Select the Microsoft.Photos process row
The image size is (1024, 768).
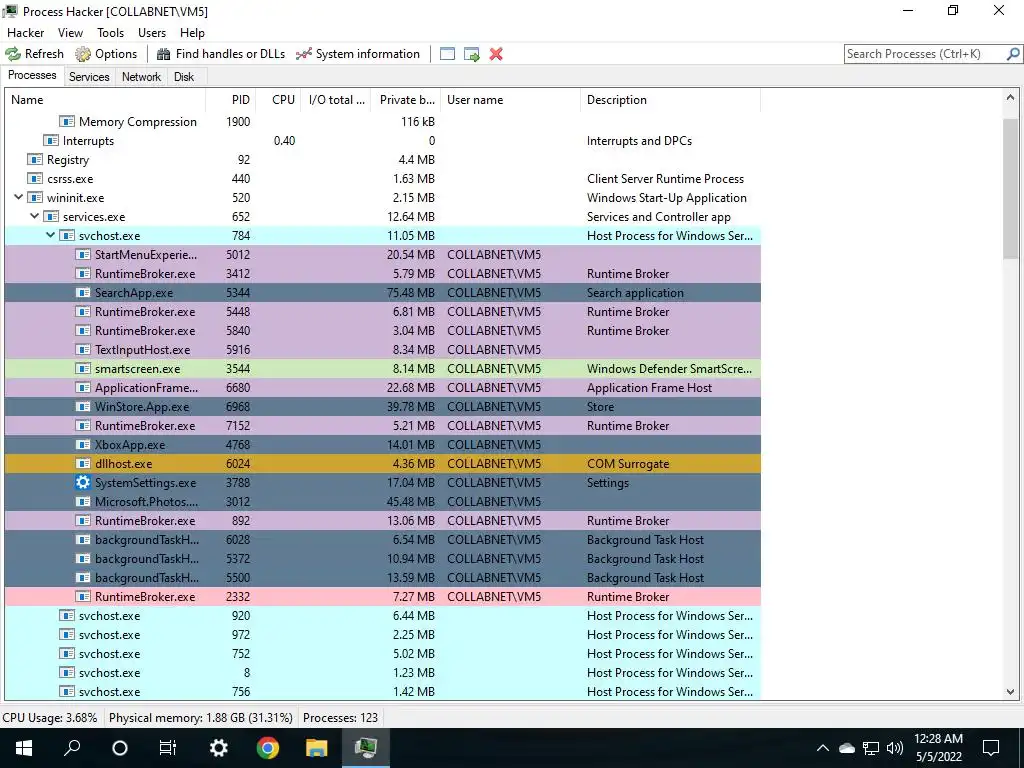pos(383,502)
